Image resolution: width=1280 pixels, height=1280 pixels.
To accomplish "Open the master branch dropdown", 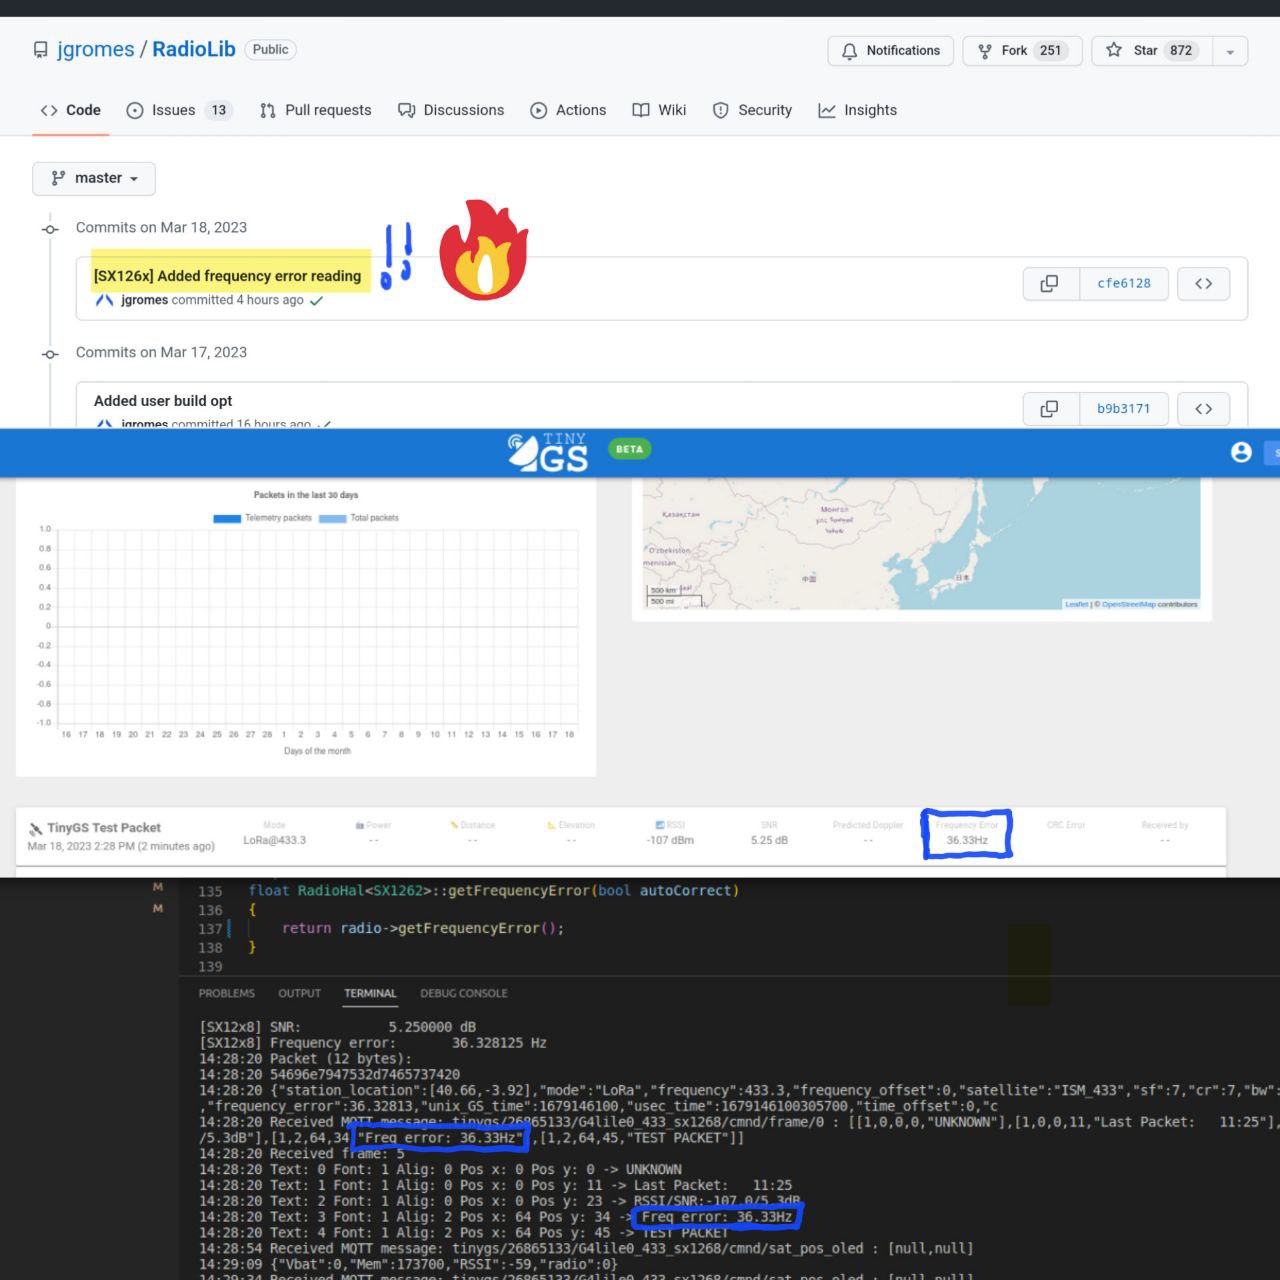I will pos(94,178).
